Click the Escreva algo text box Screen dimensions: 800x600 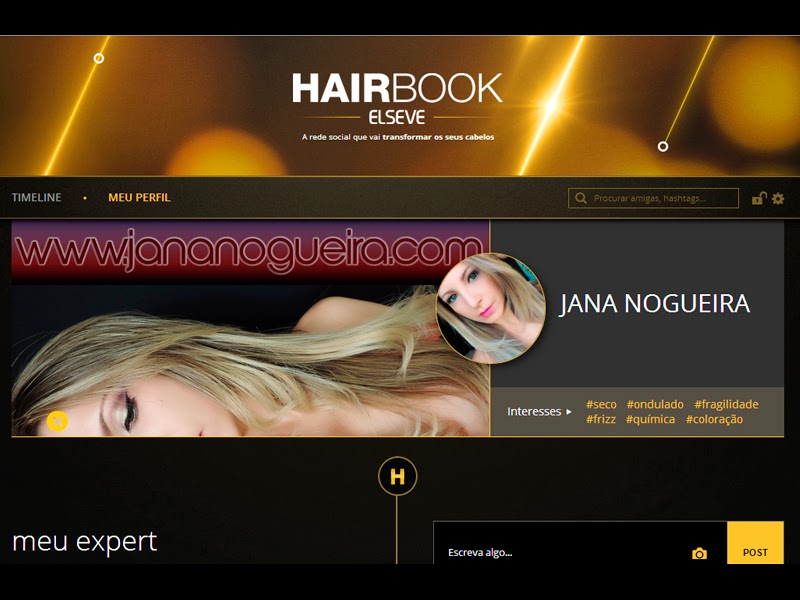[x=580, y=543]
